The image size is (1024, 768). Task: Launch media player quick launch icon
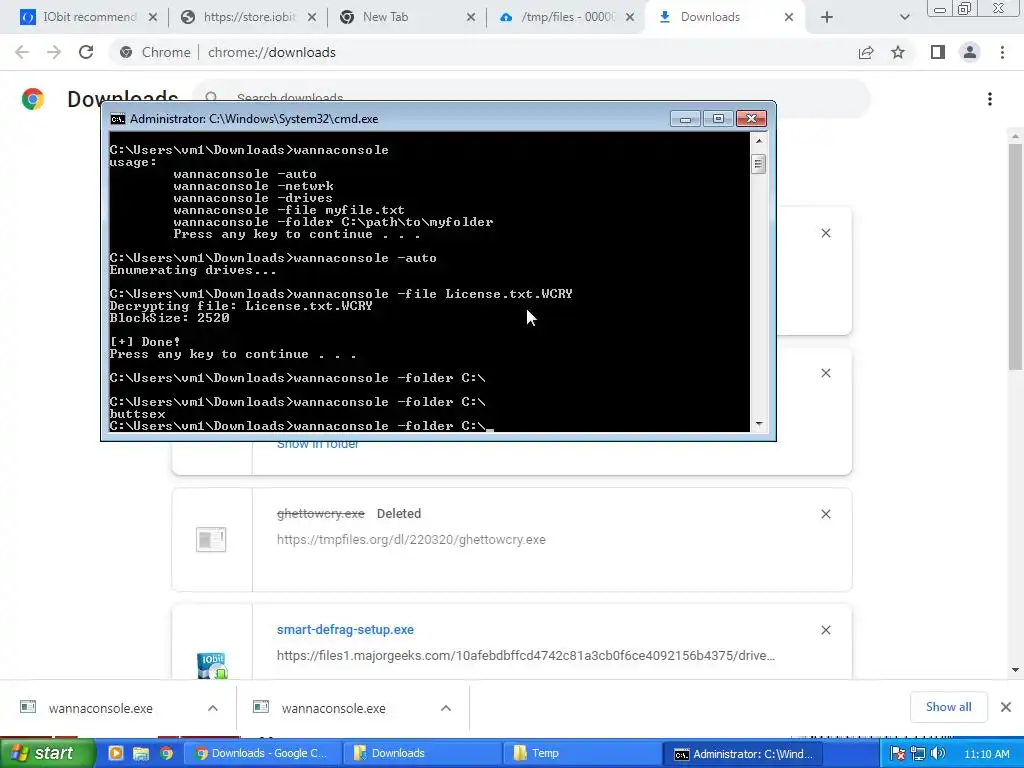[116, 753]
